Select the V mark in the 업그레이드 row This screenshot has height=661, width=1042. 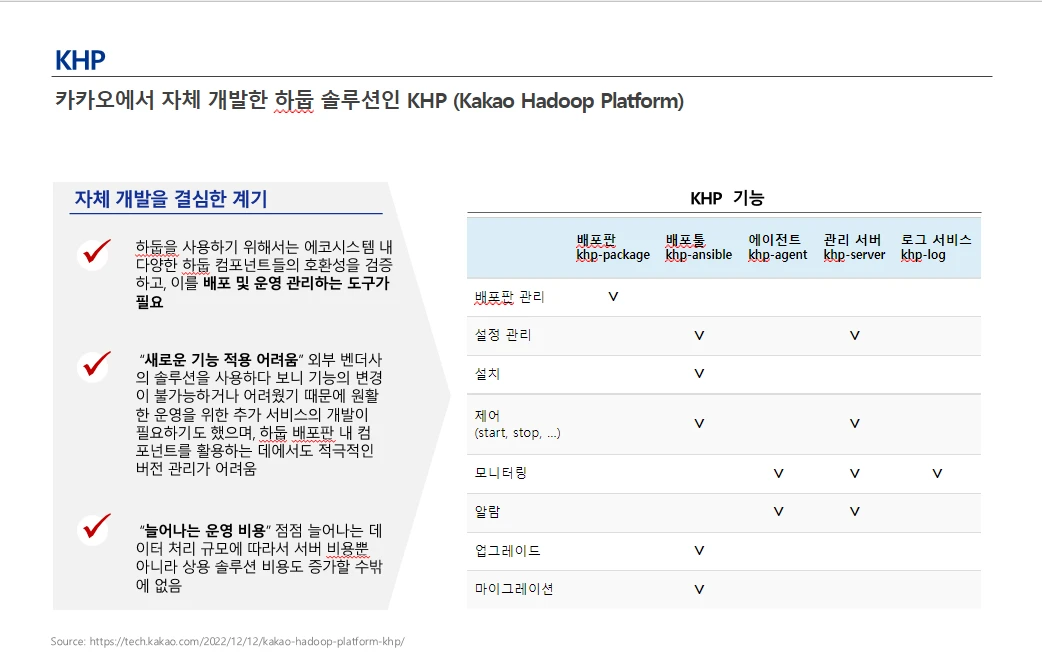(699, 550)
